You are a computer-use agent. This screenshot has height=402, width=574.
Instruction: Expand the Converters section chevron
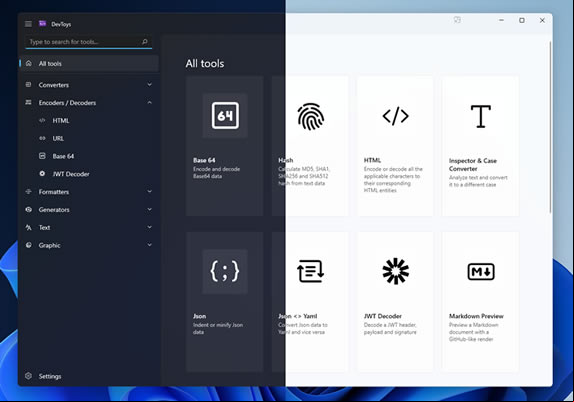point(149,85)
